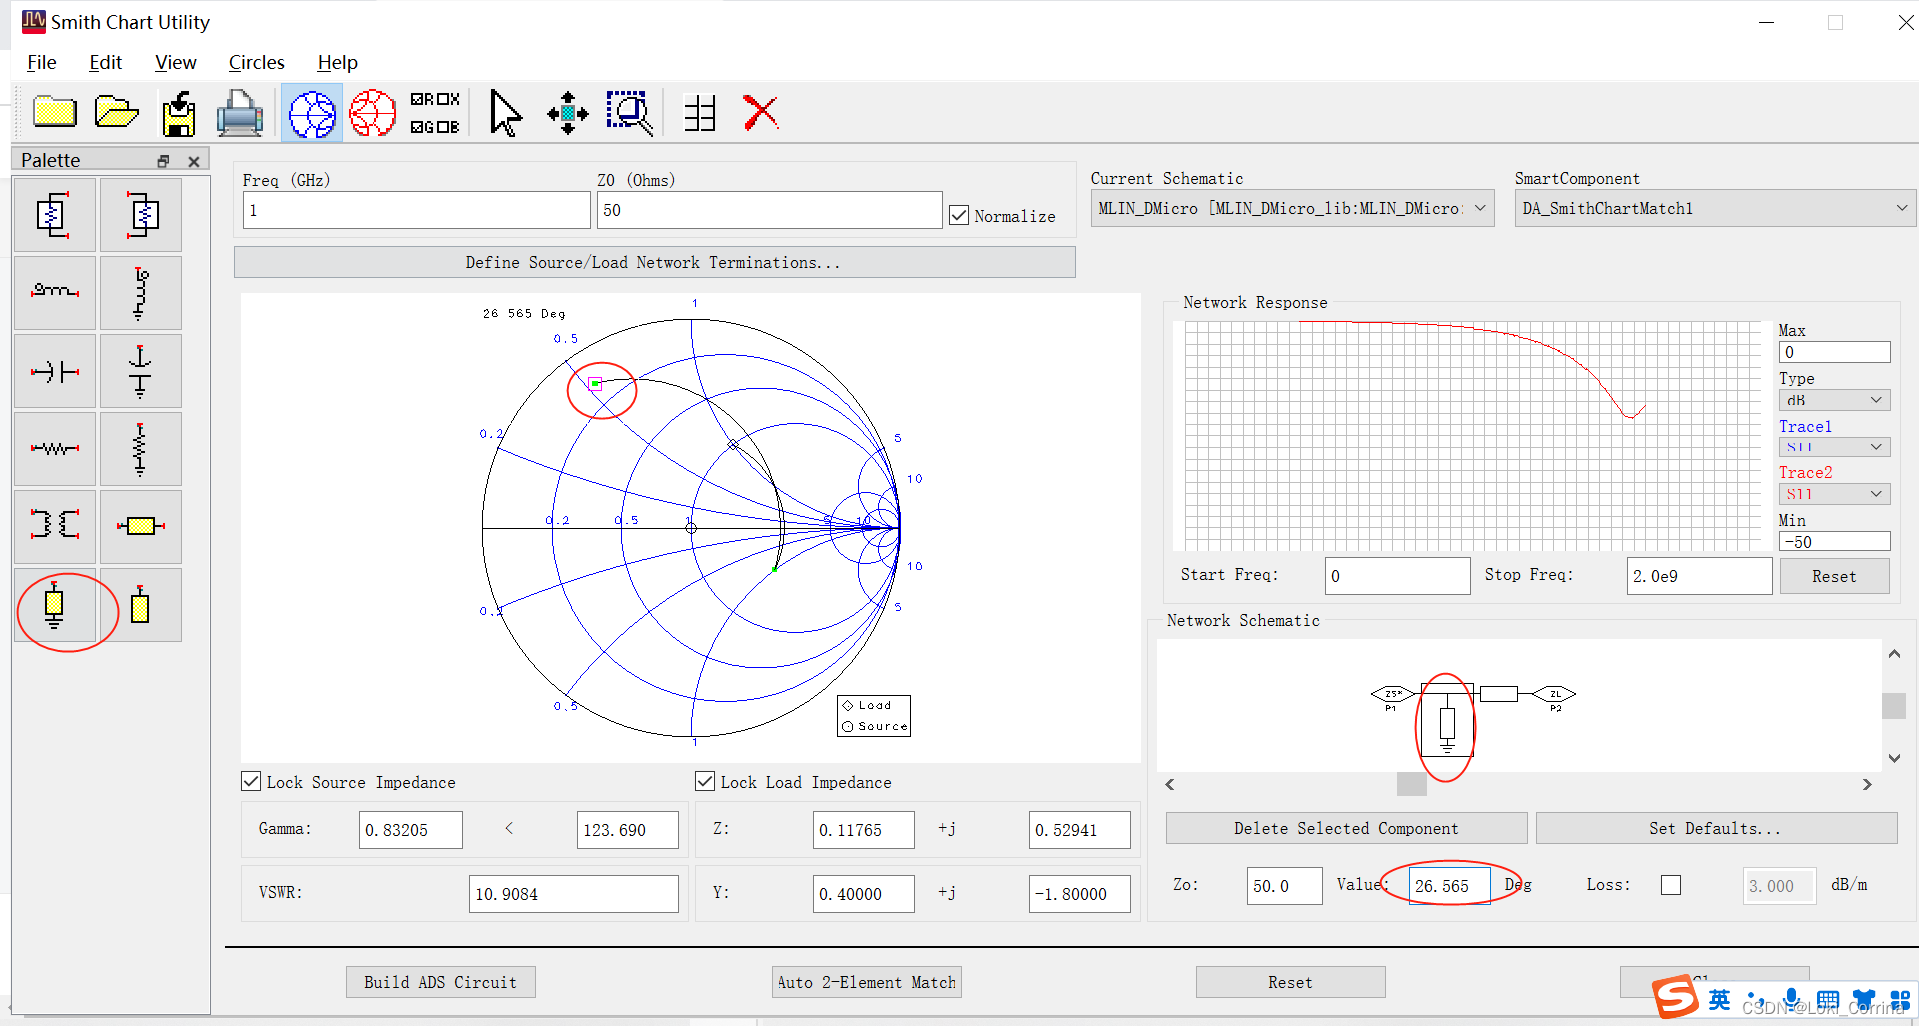Image resolution: width=1919 pixels, height=1026 pixels.
Task: Click the new file folder icon
Action: (x=55, y=112)
